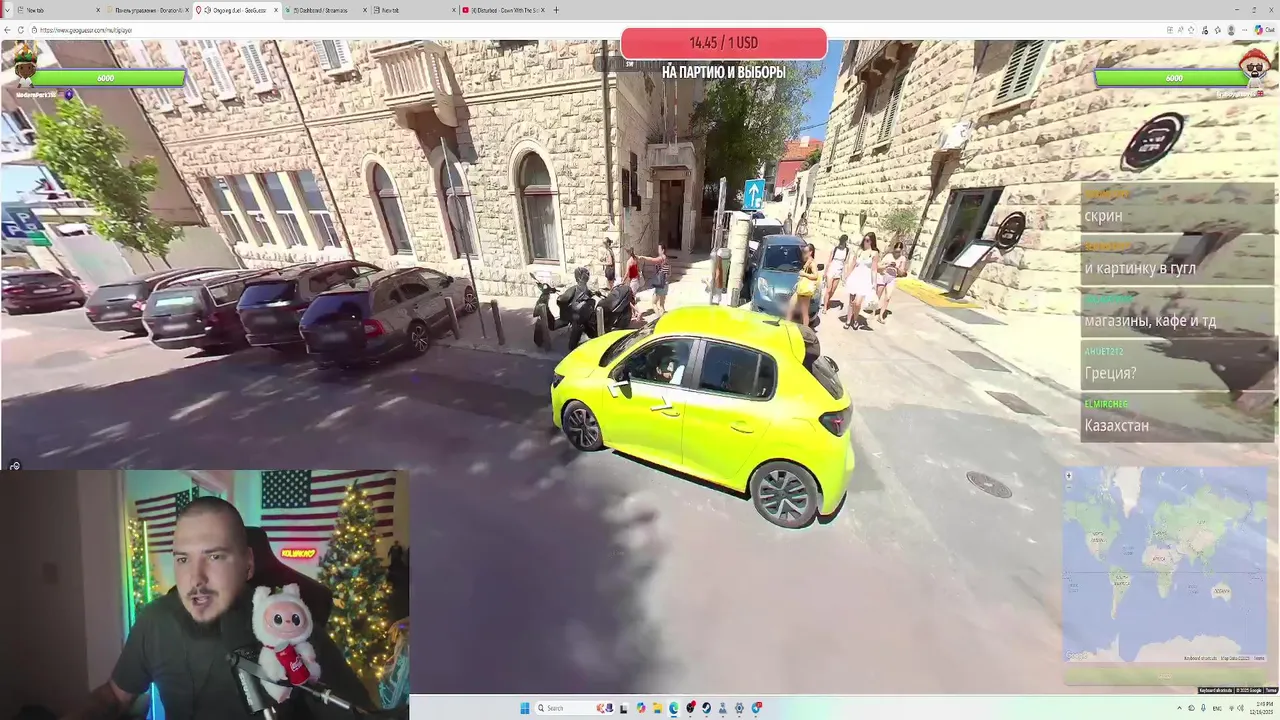
Task: Click the chat message скрин
Action: [x=1103, y=215]
